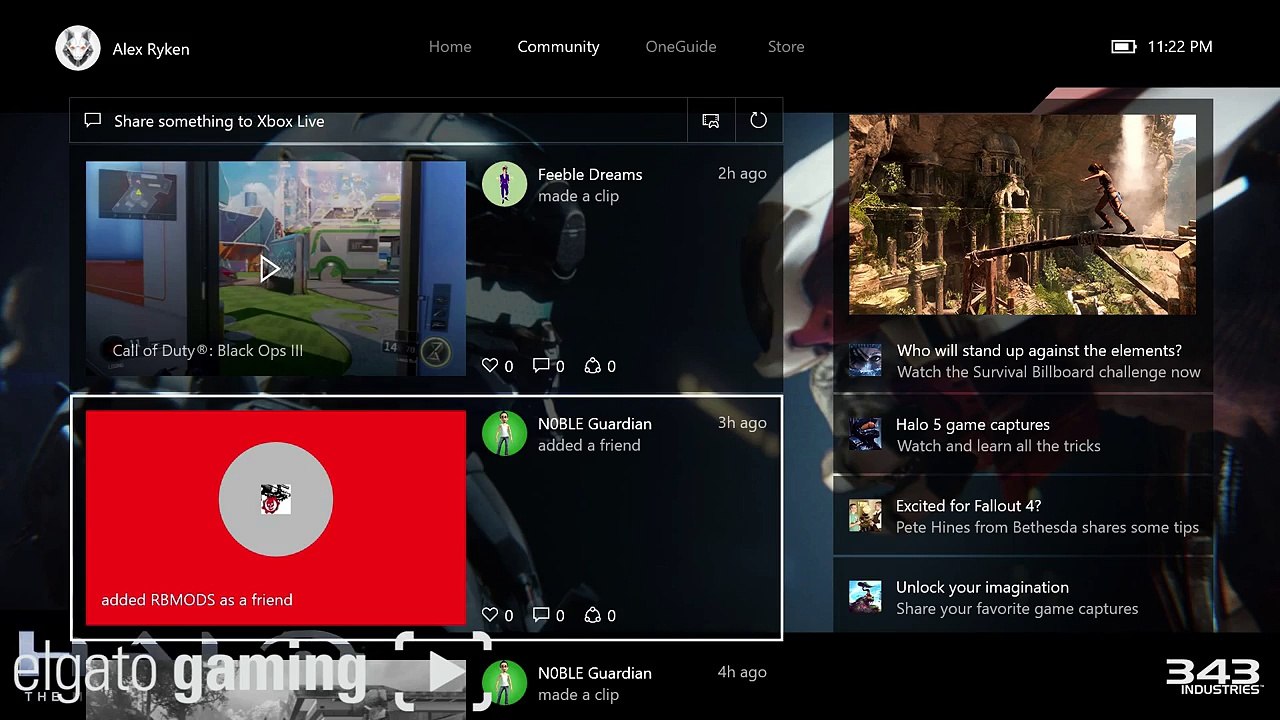Open the share game capture icon
The image size is (1280, 720).
click(711, 121)
